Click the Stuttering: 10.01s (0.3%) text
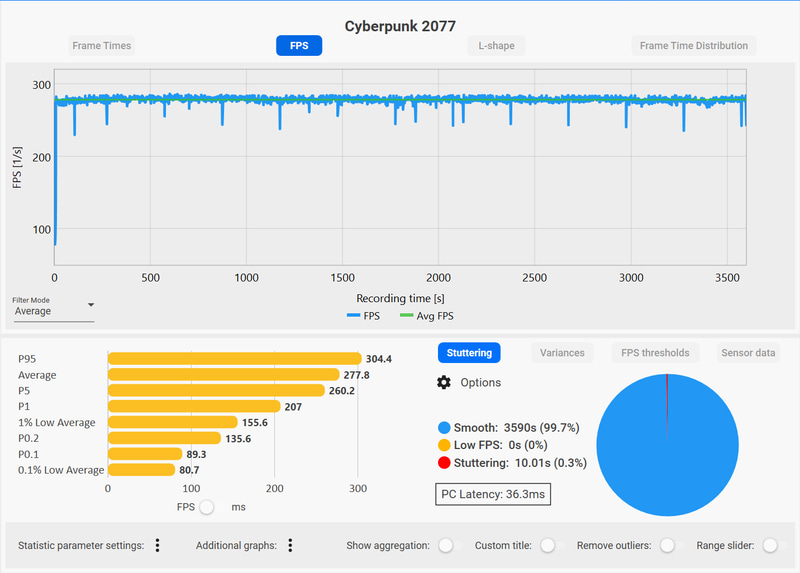 click(520, 463)
